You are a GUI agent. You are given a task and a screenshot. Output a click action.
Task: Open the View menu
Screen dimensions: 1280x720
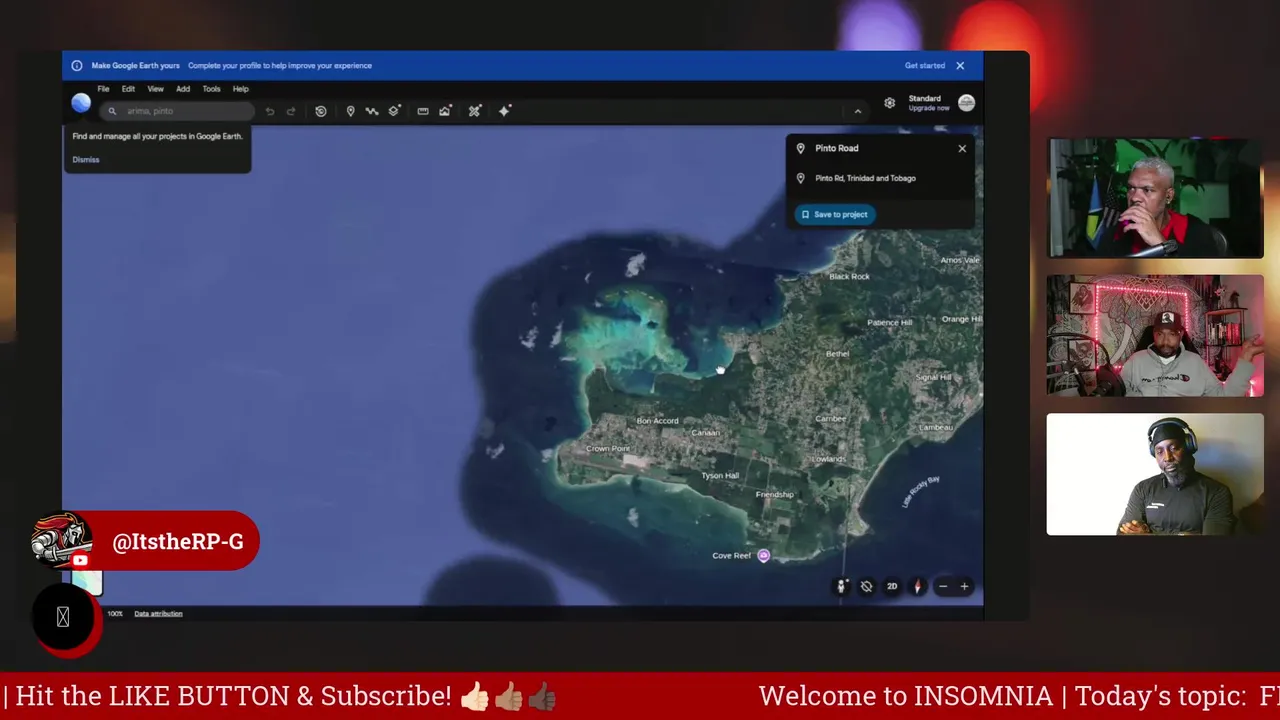pos(155,89)
